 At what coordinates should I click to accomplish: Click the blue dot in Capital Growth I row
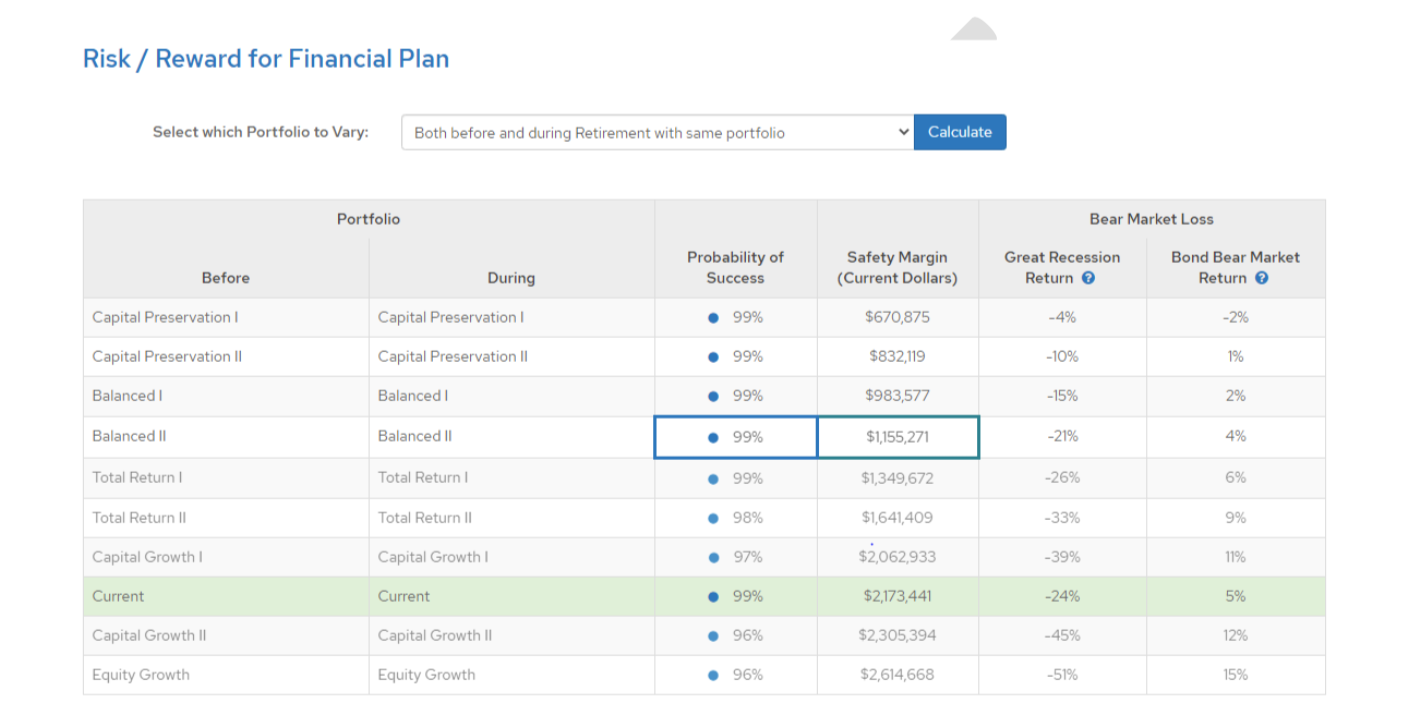pyautogui.click(x=713, y=557)
